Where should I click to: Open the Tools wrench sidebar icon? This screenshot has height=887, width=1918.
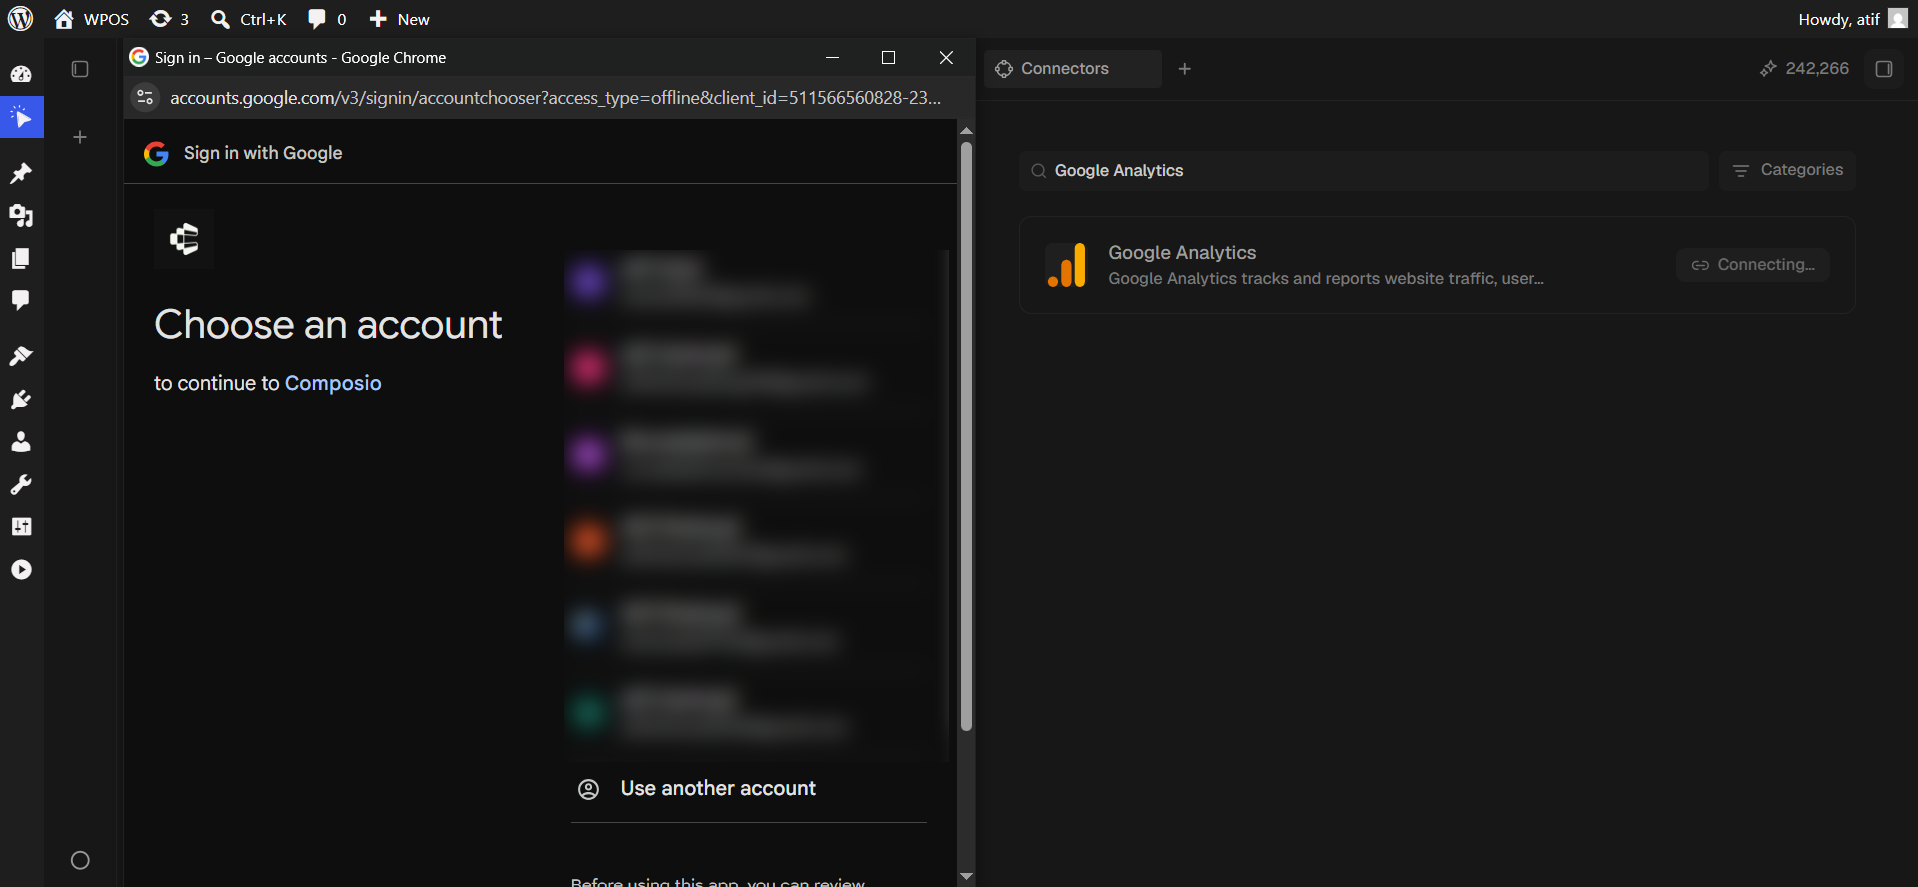(x=21, y=484)
